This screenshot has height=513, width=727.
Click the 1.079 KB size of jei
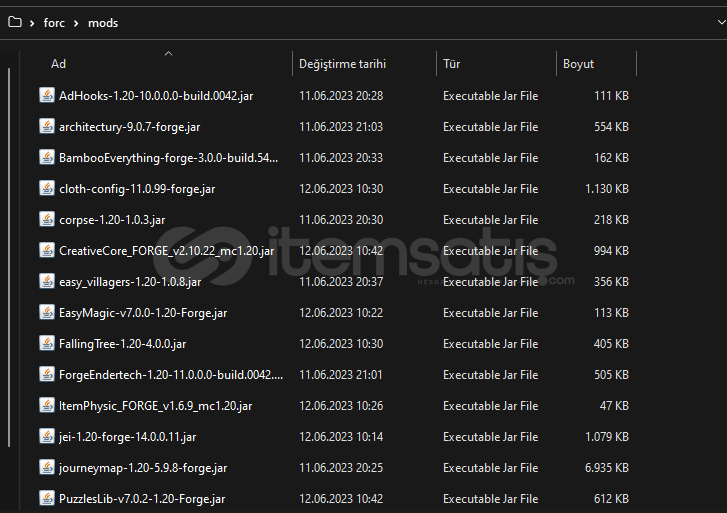(x=606, y=437)
